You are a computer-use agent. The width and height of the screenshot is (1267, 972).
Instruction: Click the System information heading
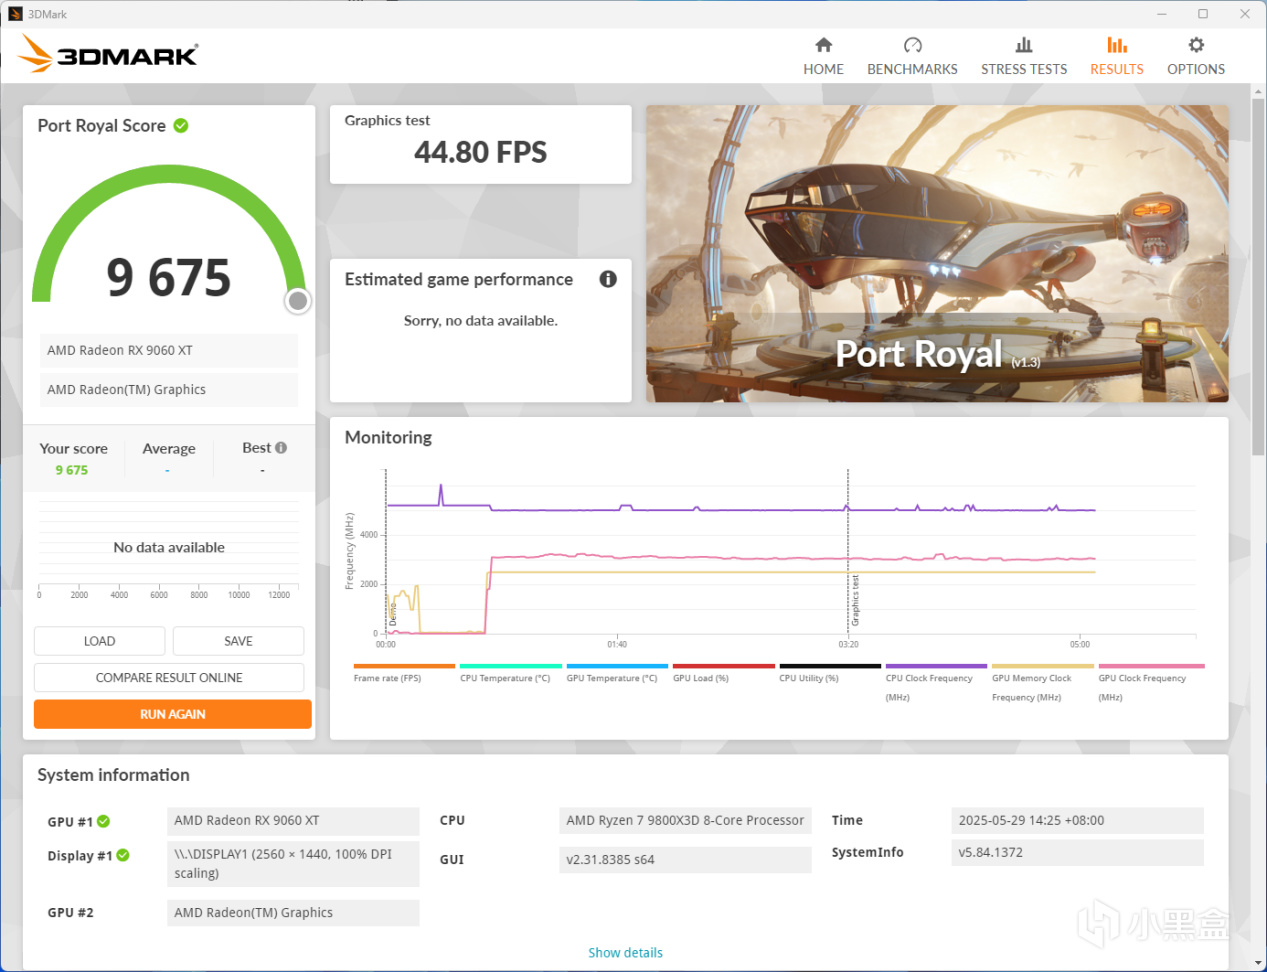[x=113, y=775]
